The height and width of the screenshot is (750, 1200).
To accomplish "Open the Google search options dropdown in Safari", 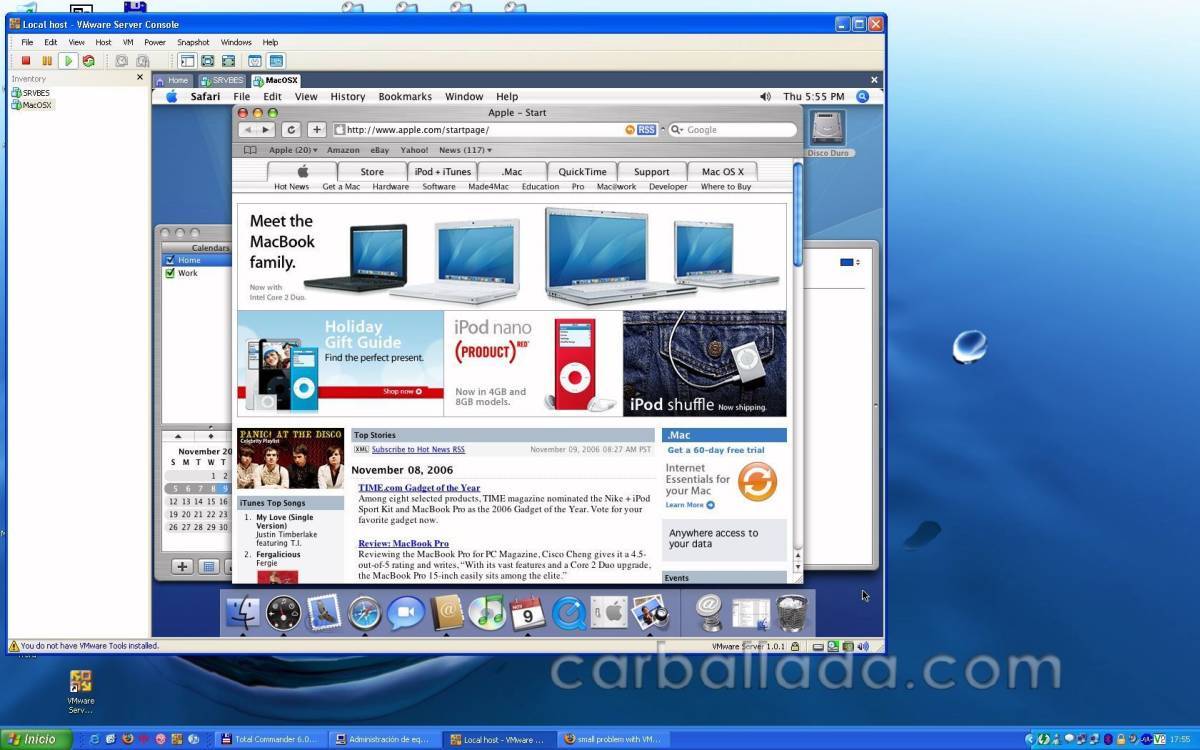I will (x=676, y=130).
